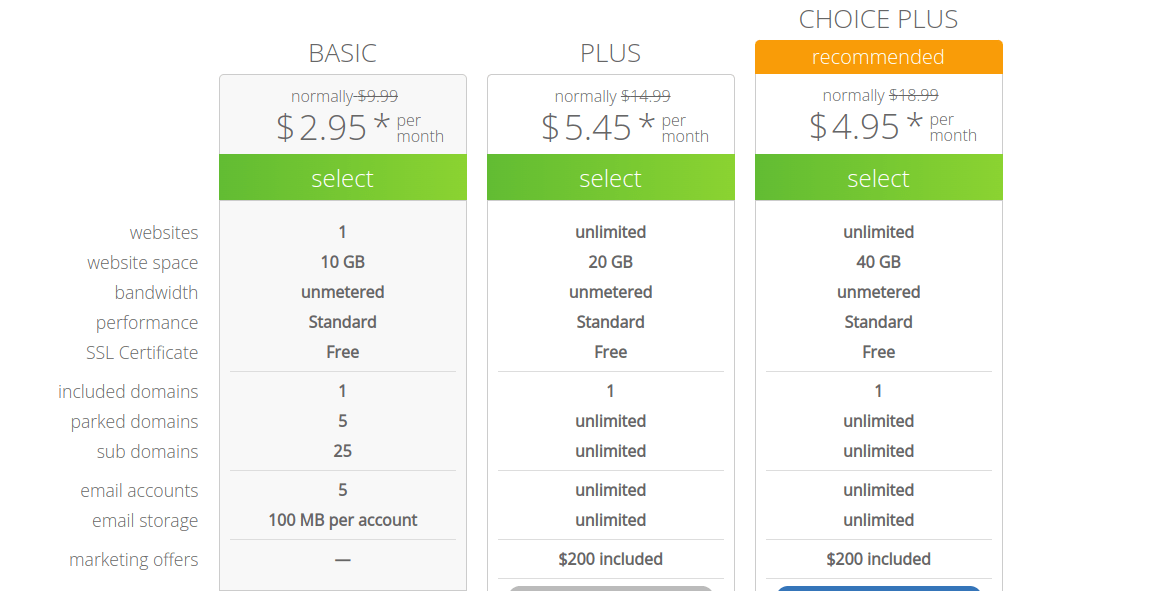Click the PLUS column header

click(x=610, y=53)
